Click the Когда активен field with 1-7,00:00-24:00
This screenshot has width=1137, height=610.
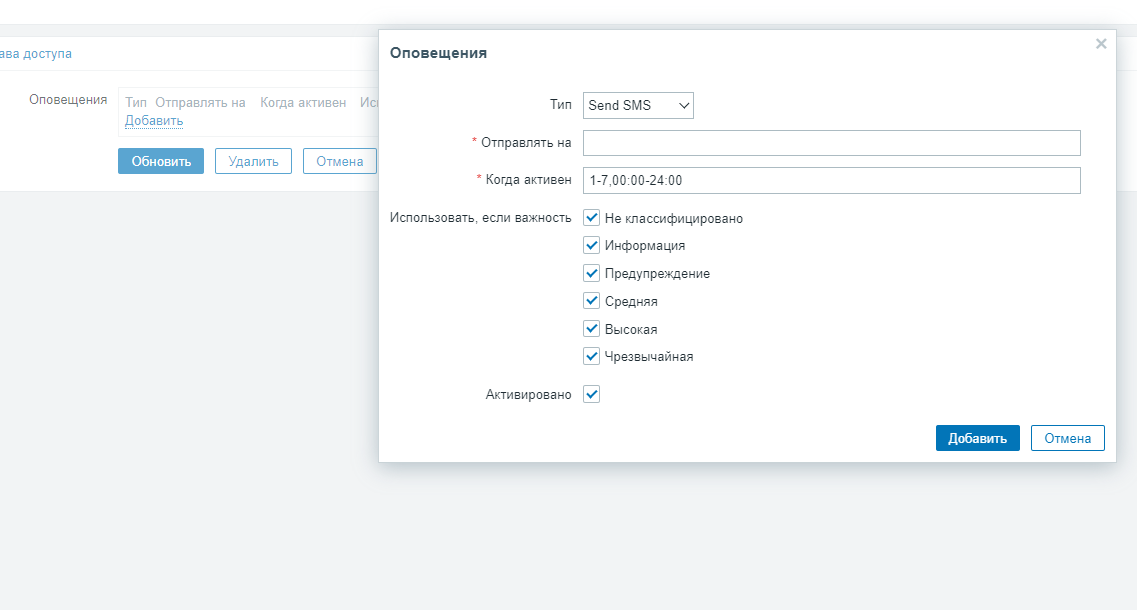(x=831, y=180)
